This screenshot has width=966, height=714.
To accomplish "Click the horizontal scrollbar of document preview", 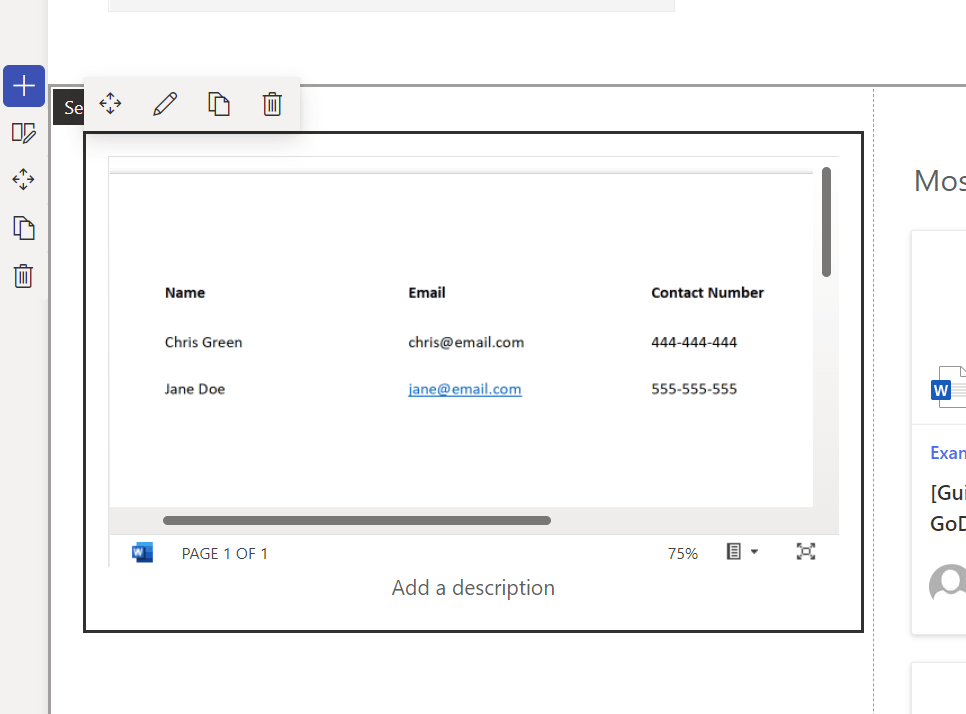I will (357, 521).
